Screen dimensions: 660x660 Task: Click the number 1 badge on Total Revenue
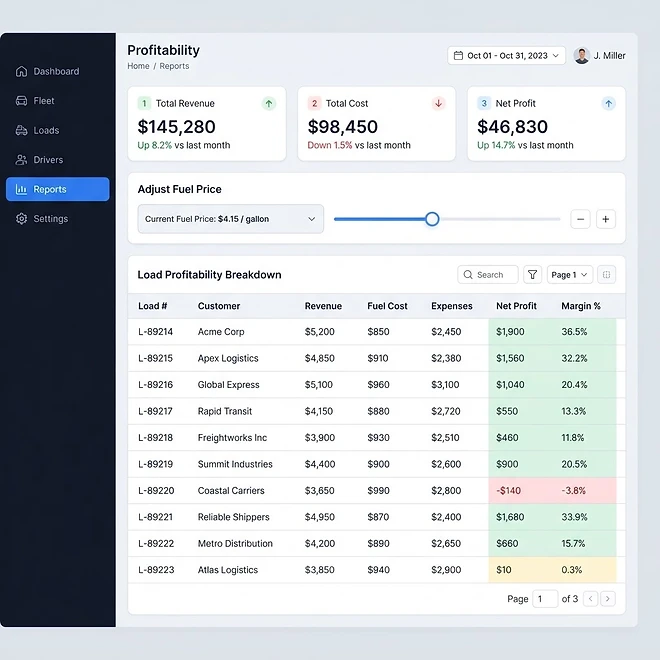click(x=144, y=103)
